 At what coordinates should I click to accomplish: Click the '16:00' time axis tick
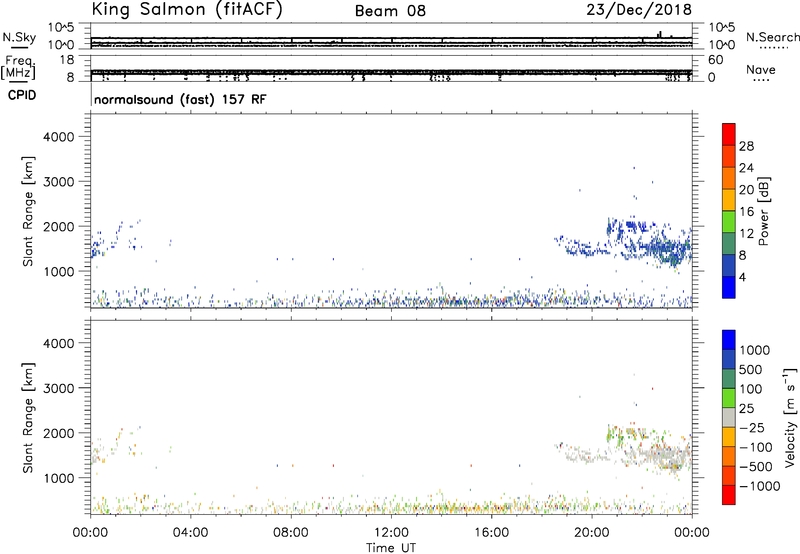coord(491,533)
